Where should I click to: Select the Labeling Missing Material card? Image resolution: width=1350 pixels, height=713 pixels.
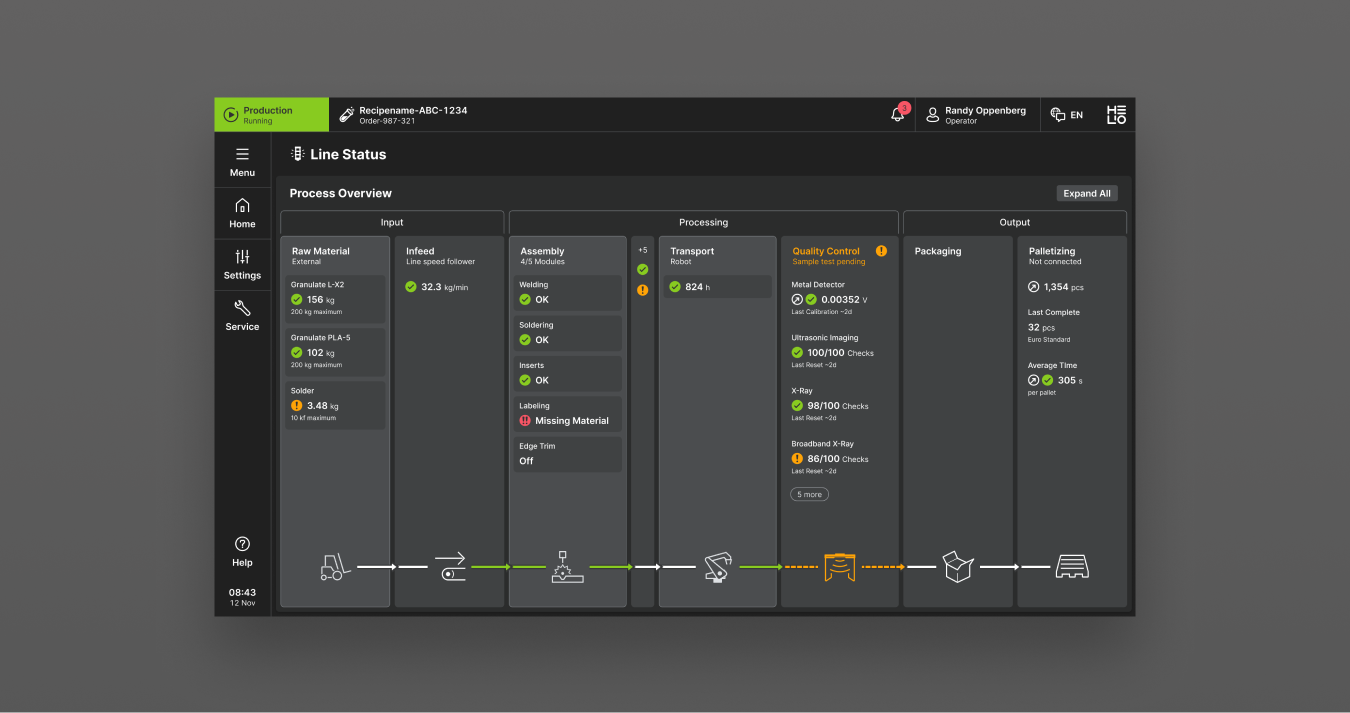[567, 414]
